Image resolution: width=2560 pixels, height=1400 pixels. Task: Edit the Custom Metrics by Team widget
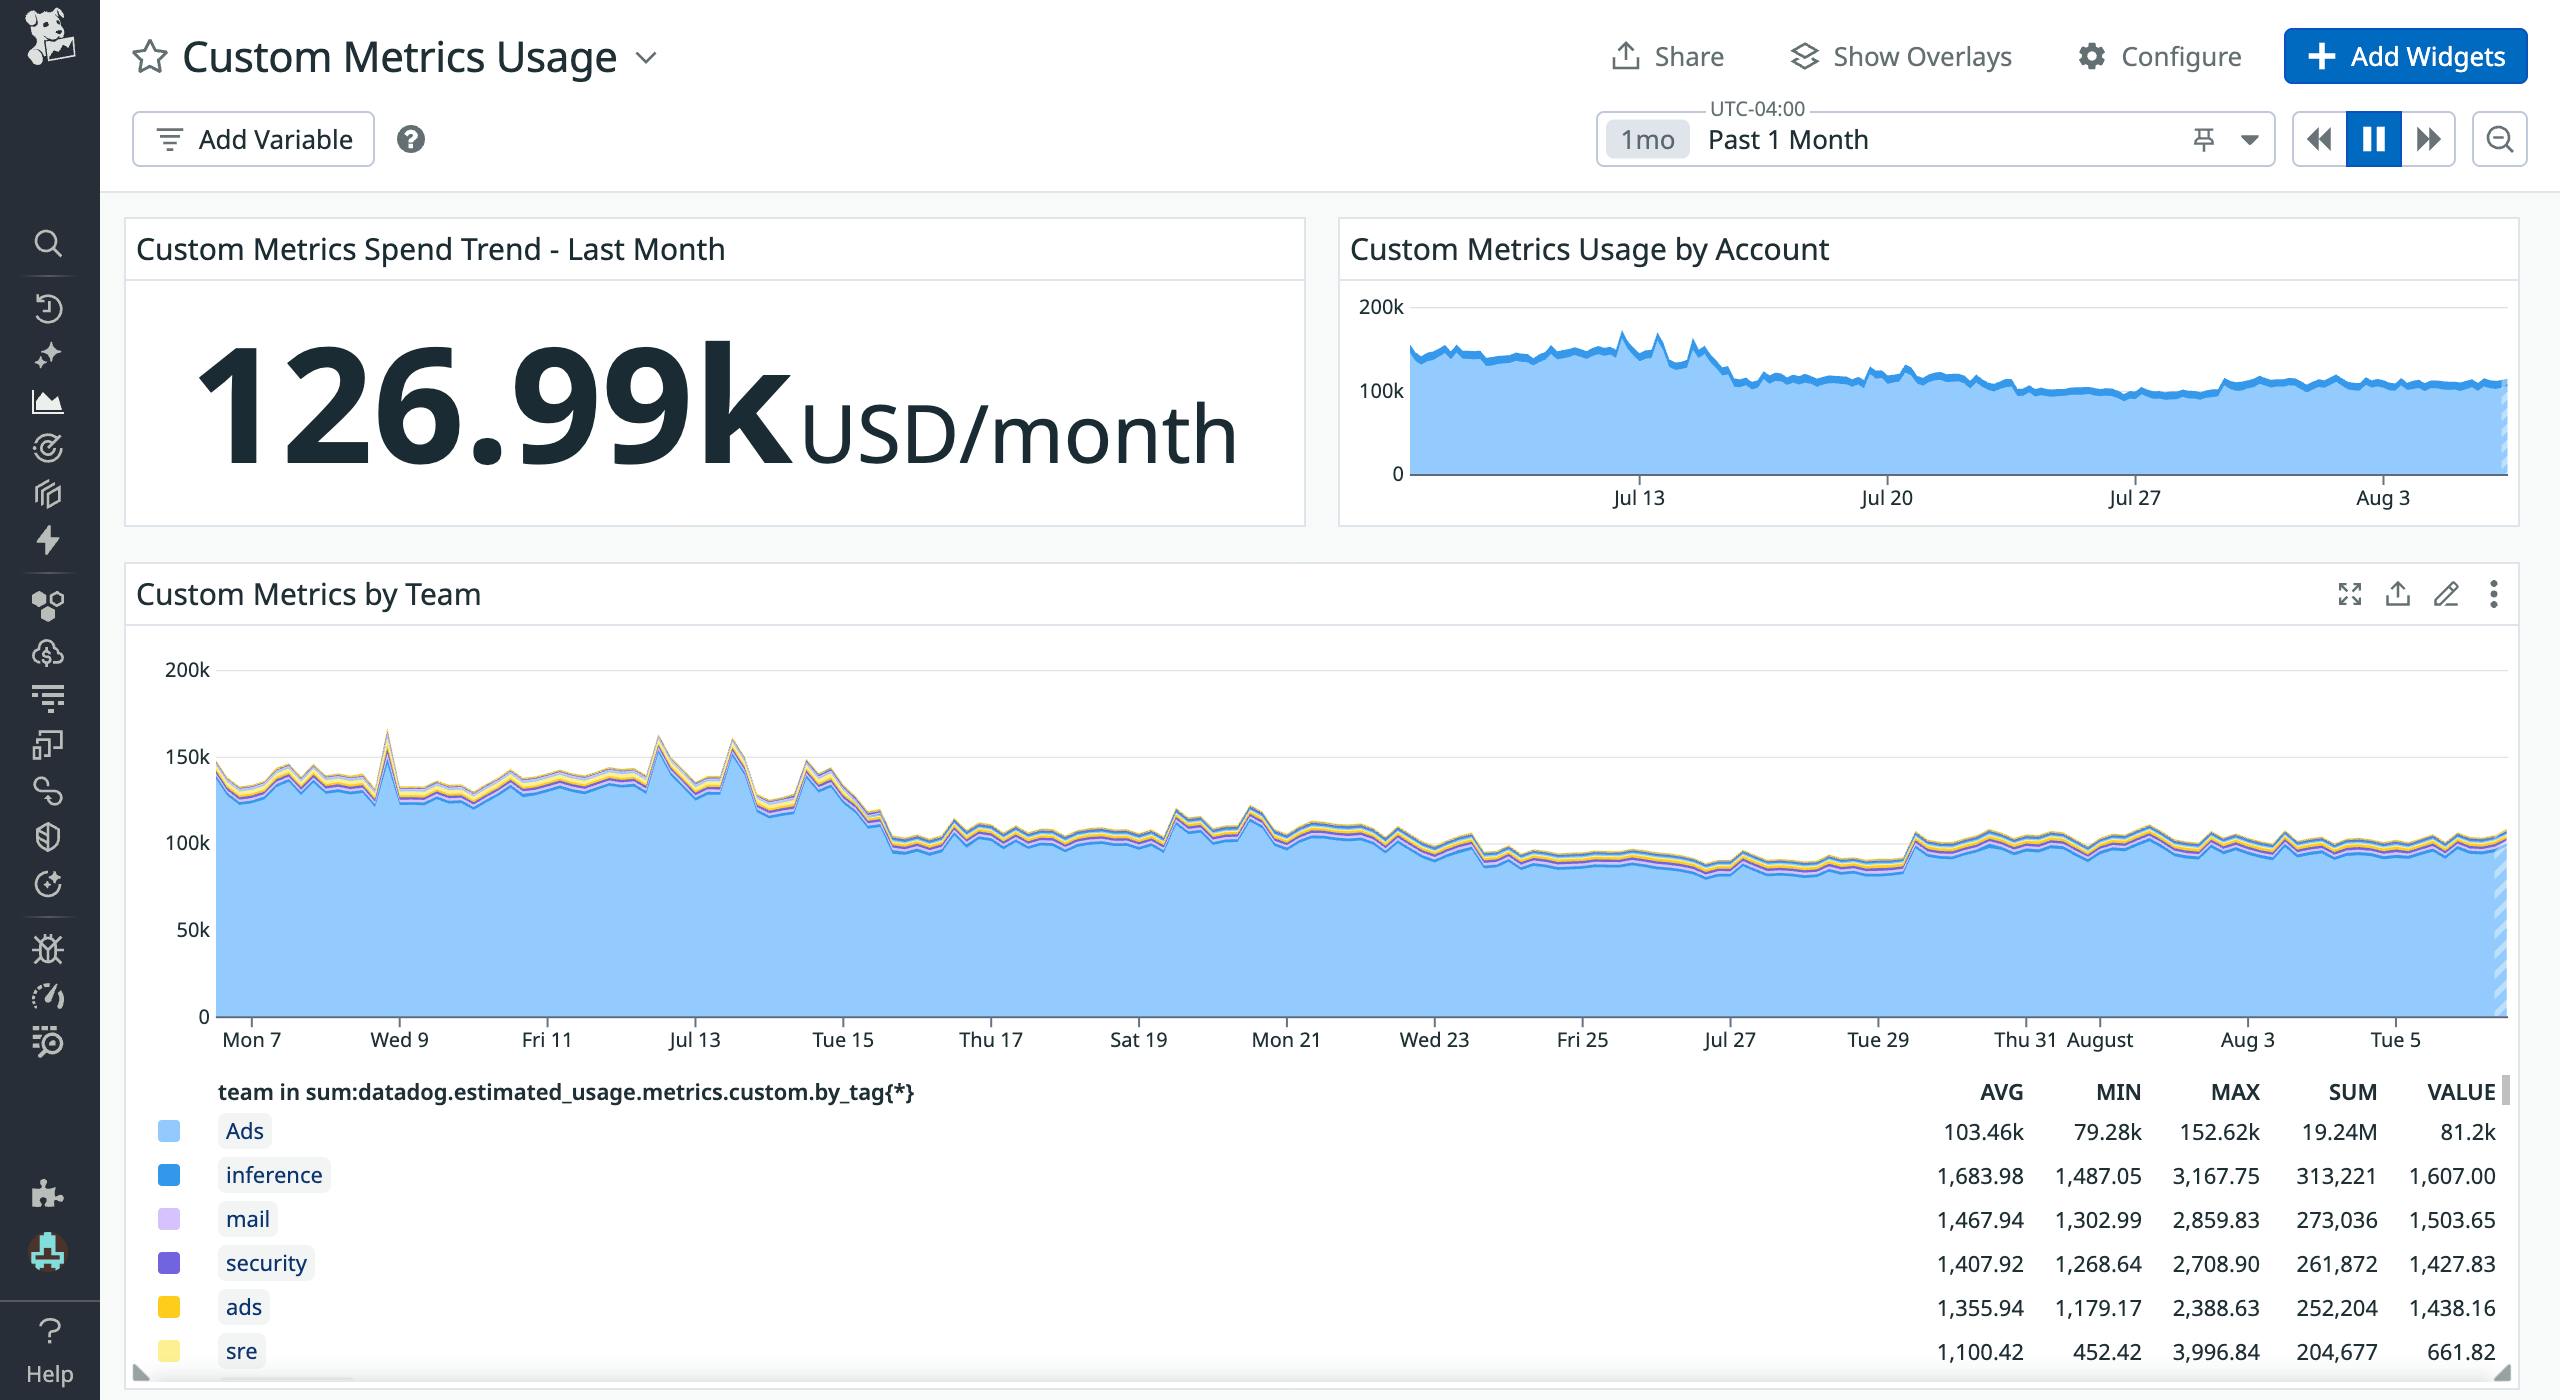tap(2447, 594)
